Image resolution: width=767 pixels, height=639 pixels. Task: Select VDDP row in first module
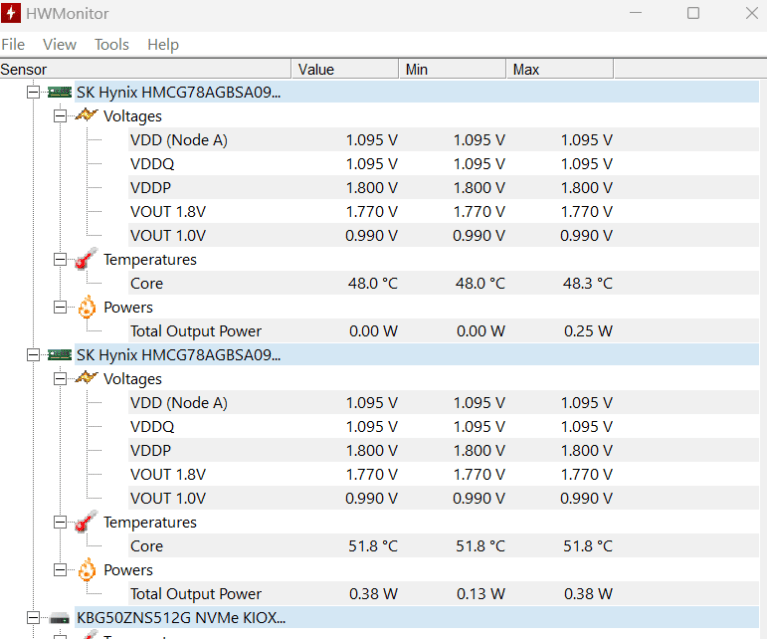coord(443,188)
